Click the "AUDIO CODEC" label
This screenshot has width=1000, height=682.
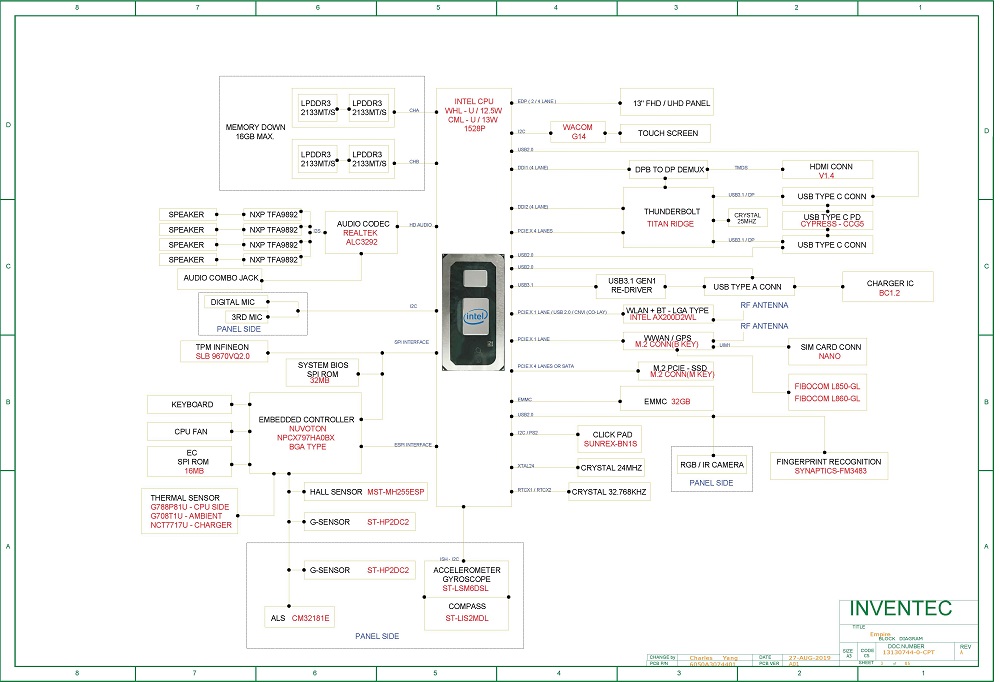(363, 224)
